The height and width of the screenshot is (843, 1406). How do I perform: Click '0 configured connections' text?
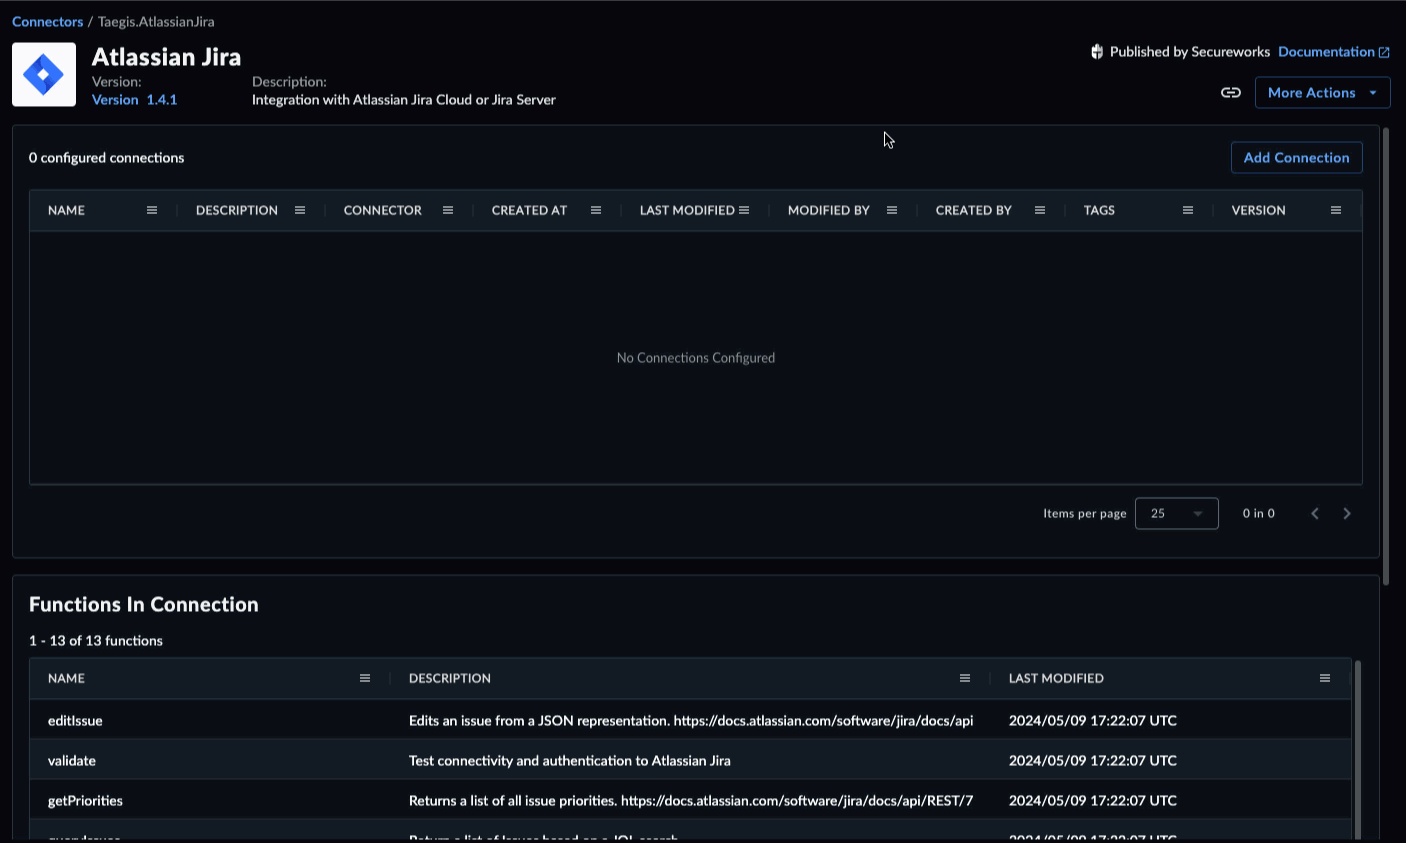coord(107,158)
